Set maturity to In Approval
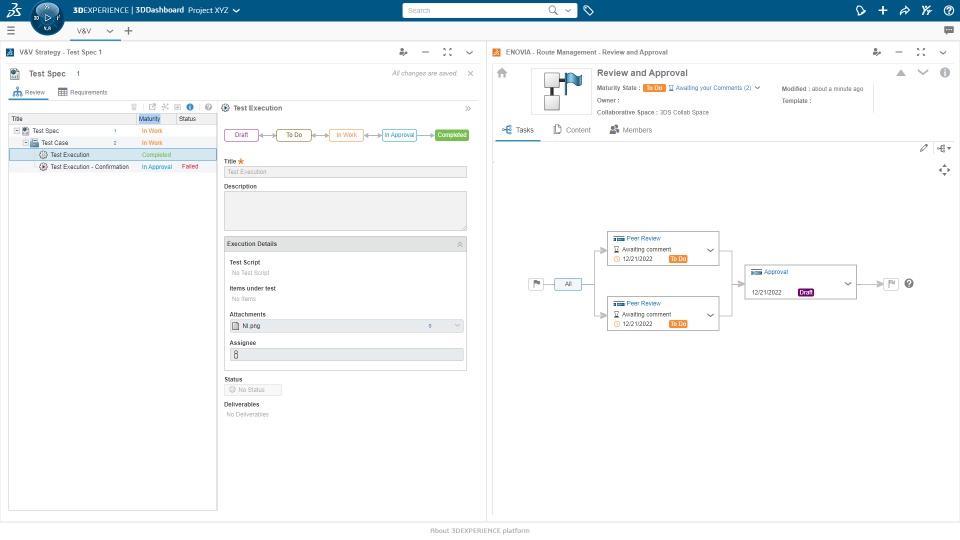 [399, 135]
